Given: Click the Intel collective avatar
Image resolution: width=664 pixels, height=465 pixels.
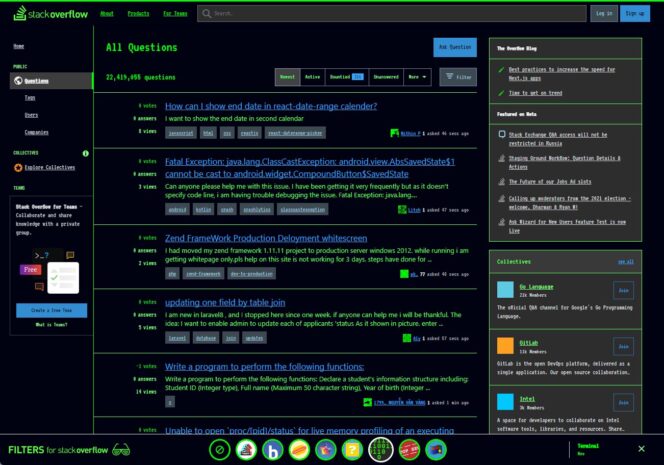Looking at the screenshot, I should tap(505, 401).
